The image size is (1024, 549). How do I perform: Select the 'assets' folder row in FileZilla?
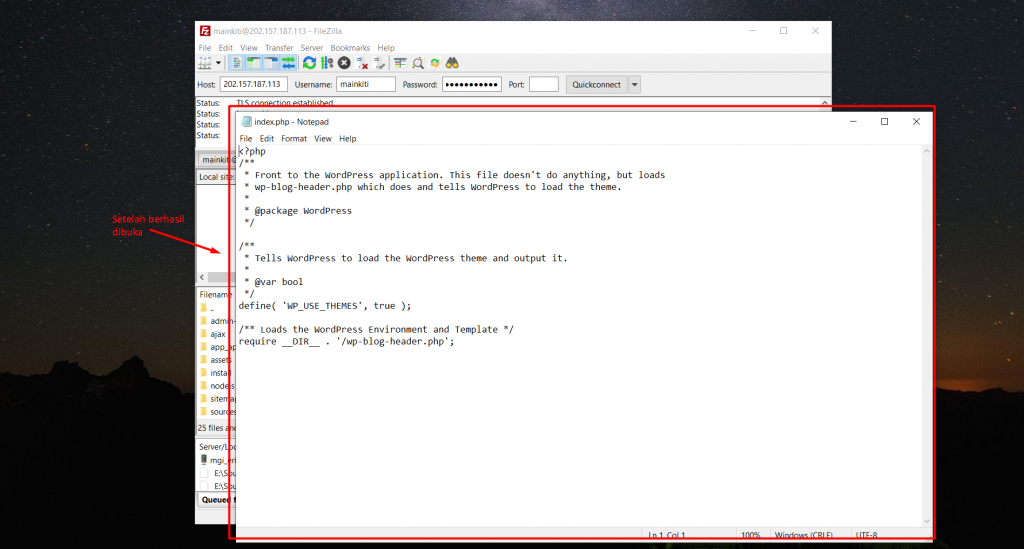pyautogui.click(x=216, y=360)
